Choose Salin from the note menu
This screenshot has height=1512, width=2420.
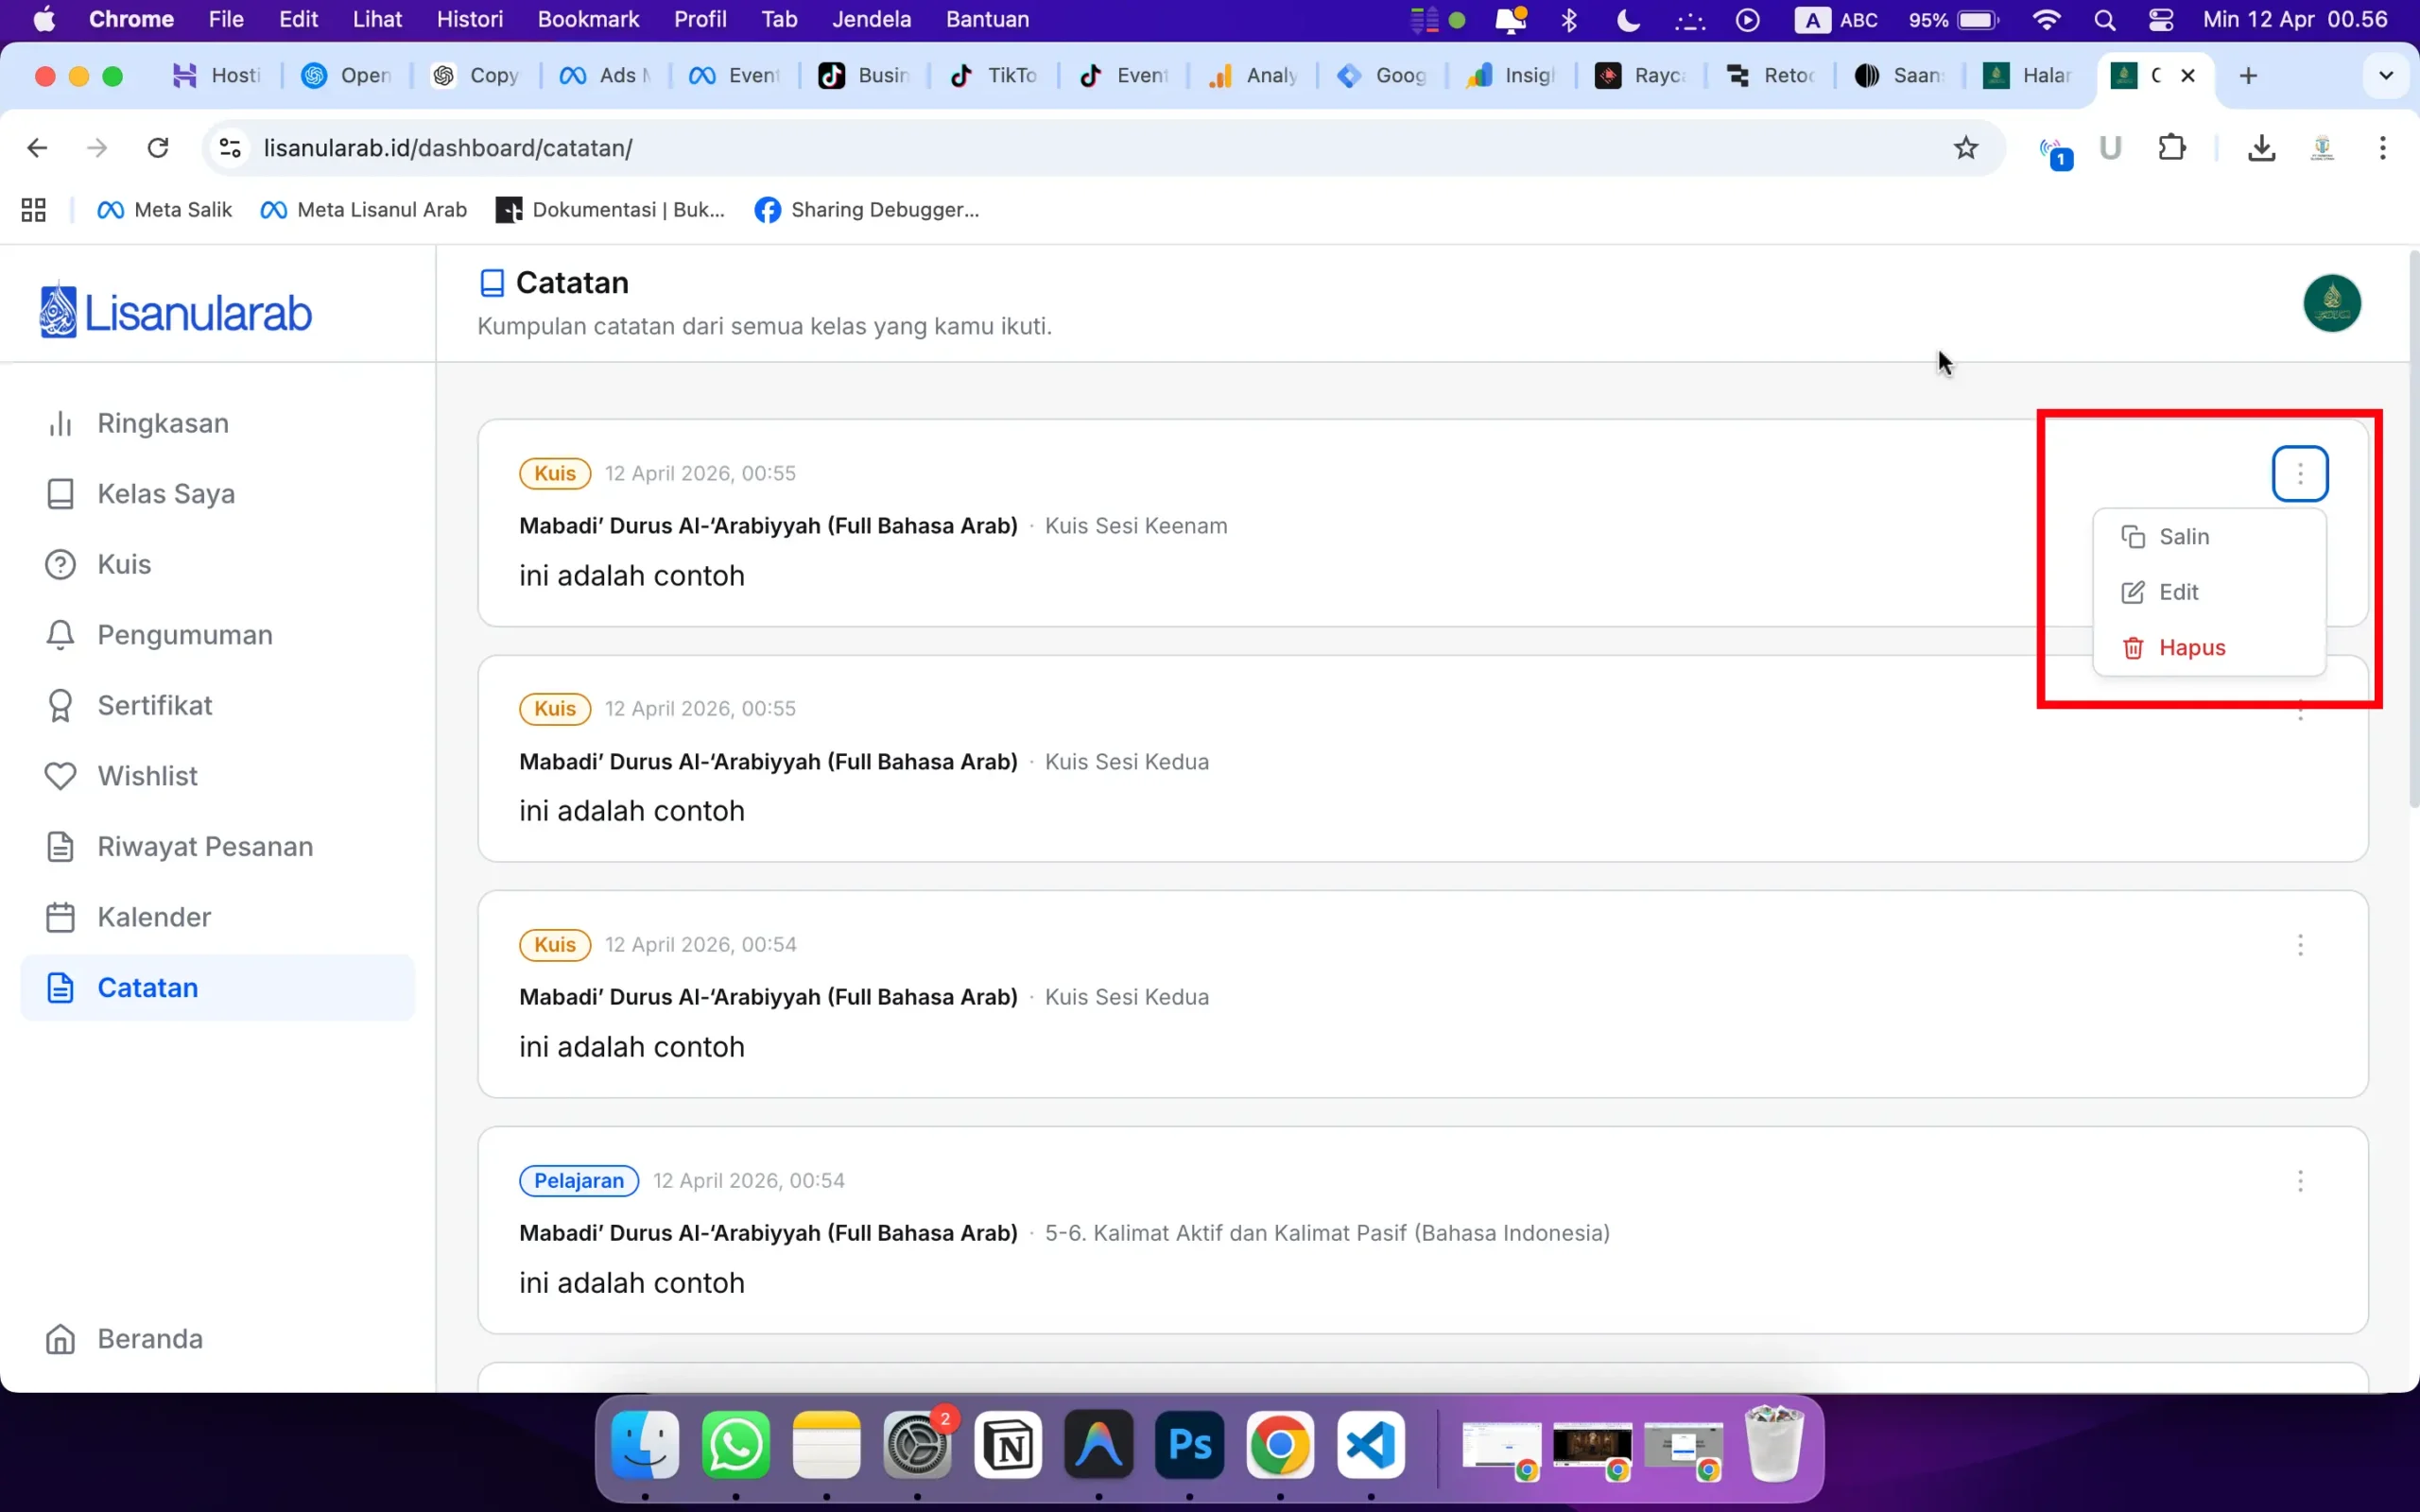pos(2183,537)
